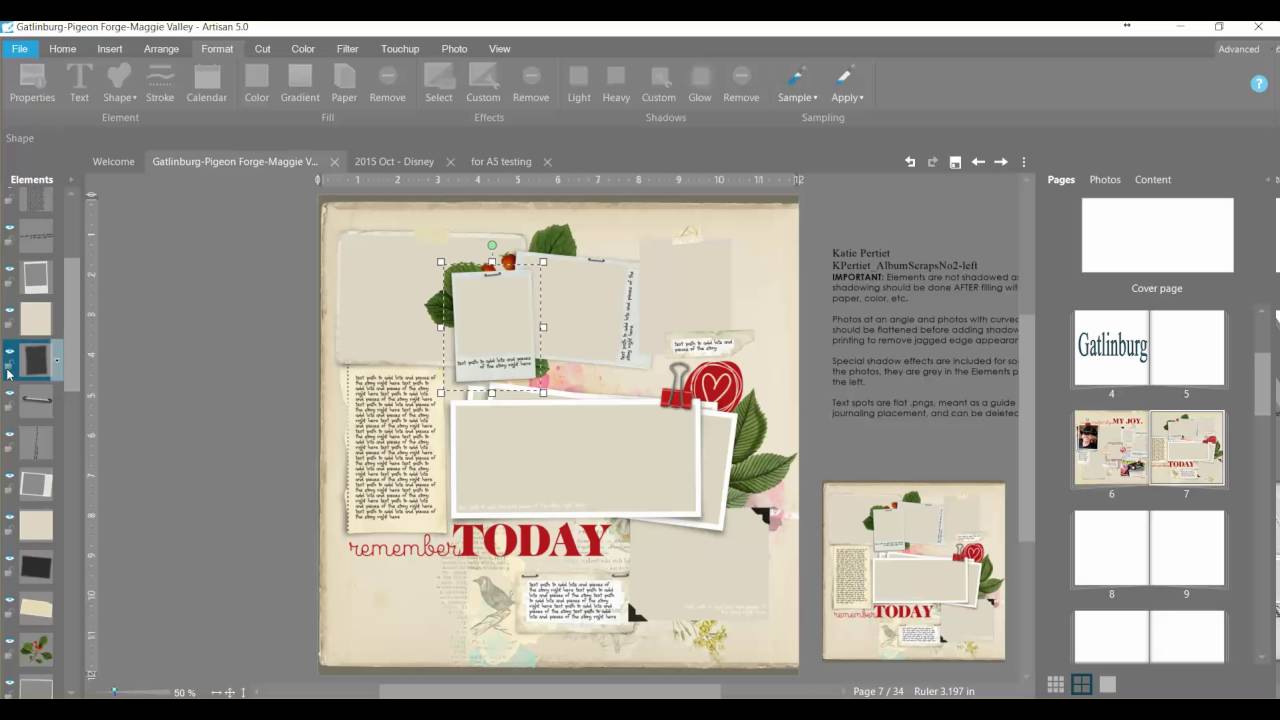
Task: Select the cream paper element swatch
Action: coord(36,319)
